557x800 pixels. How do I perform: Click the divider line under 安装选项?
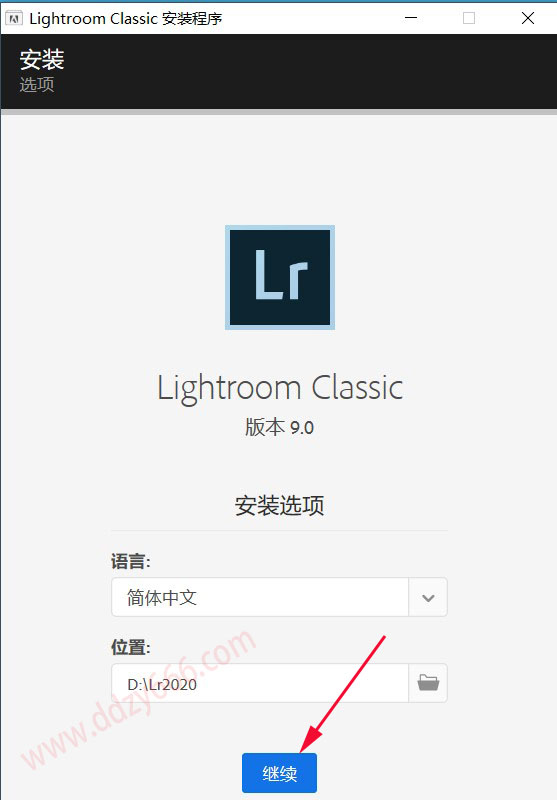pos(279,531)
